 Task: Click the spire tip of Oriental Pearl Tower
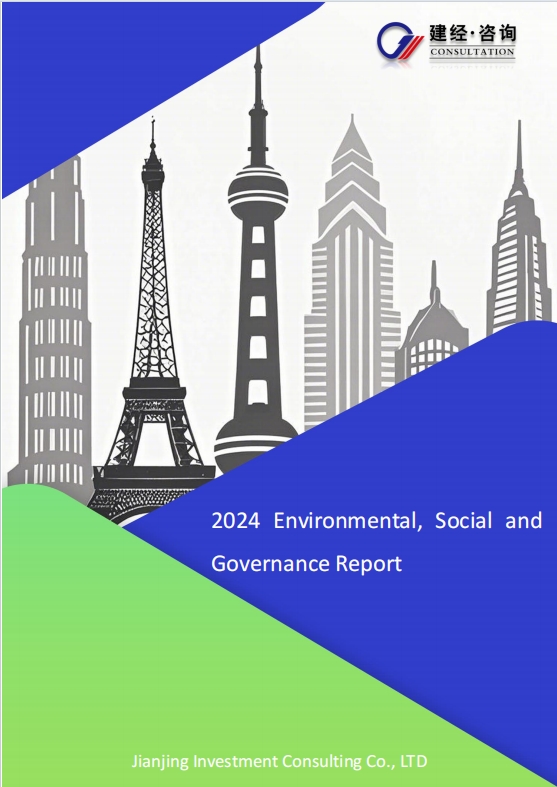258,75
